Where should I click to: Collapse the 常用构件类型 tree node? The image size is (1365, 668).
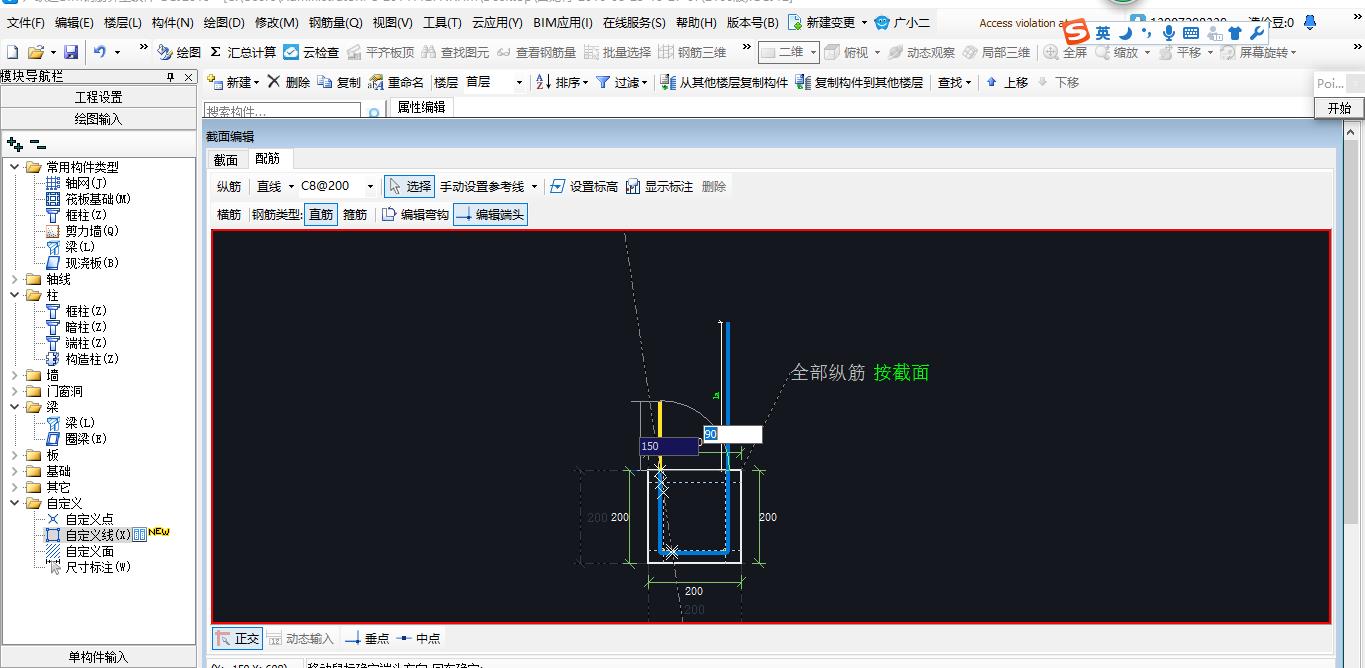click(14, 167)
